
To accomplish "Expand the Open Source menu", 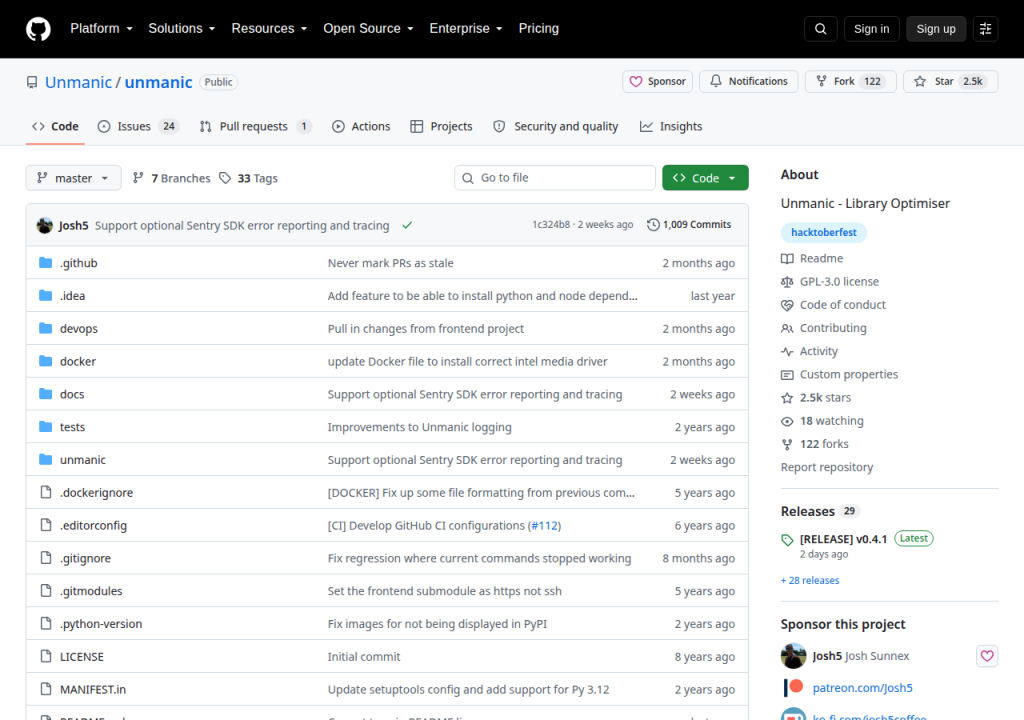I will (368, 29).
